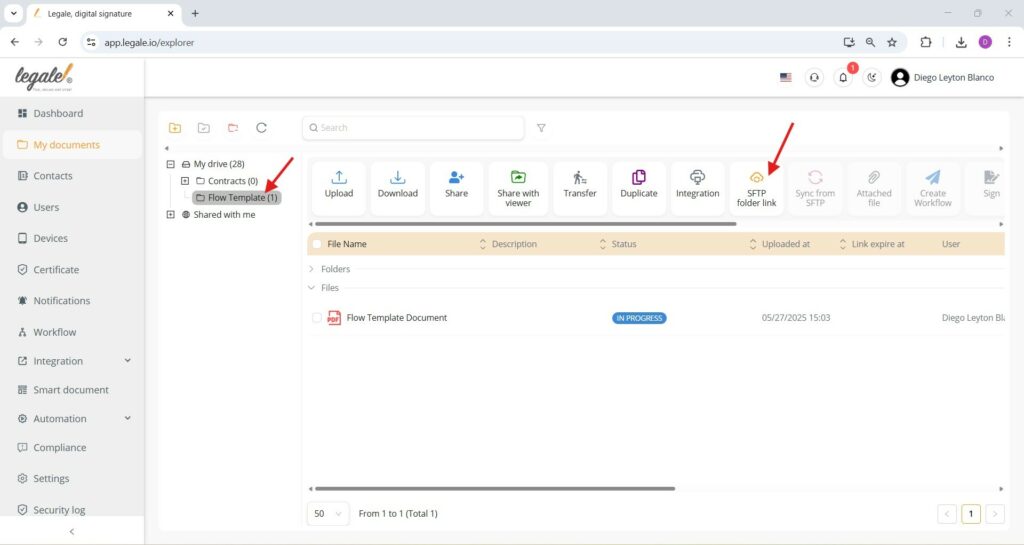Click the toolbar horizontal scrollbar
The width and height of the screenshot is (1024, 545).
[526, 224]
